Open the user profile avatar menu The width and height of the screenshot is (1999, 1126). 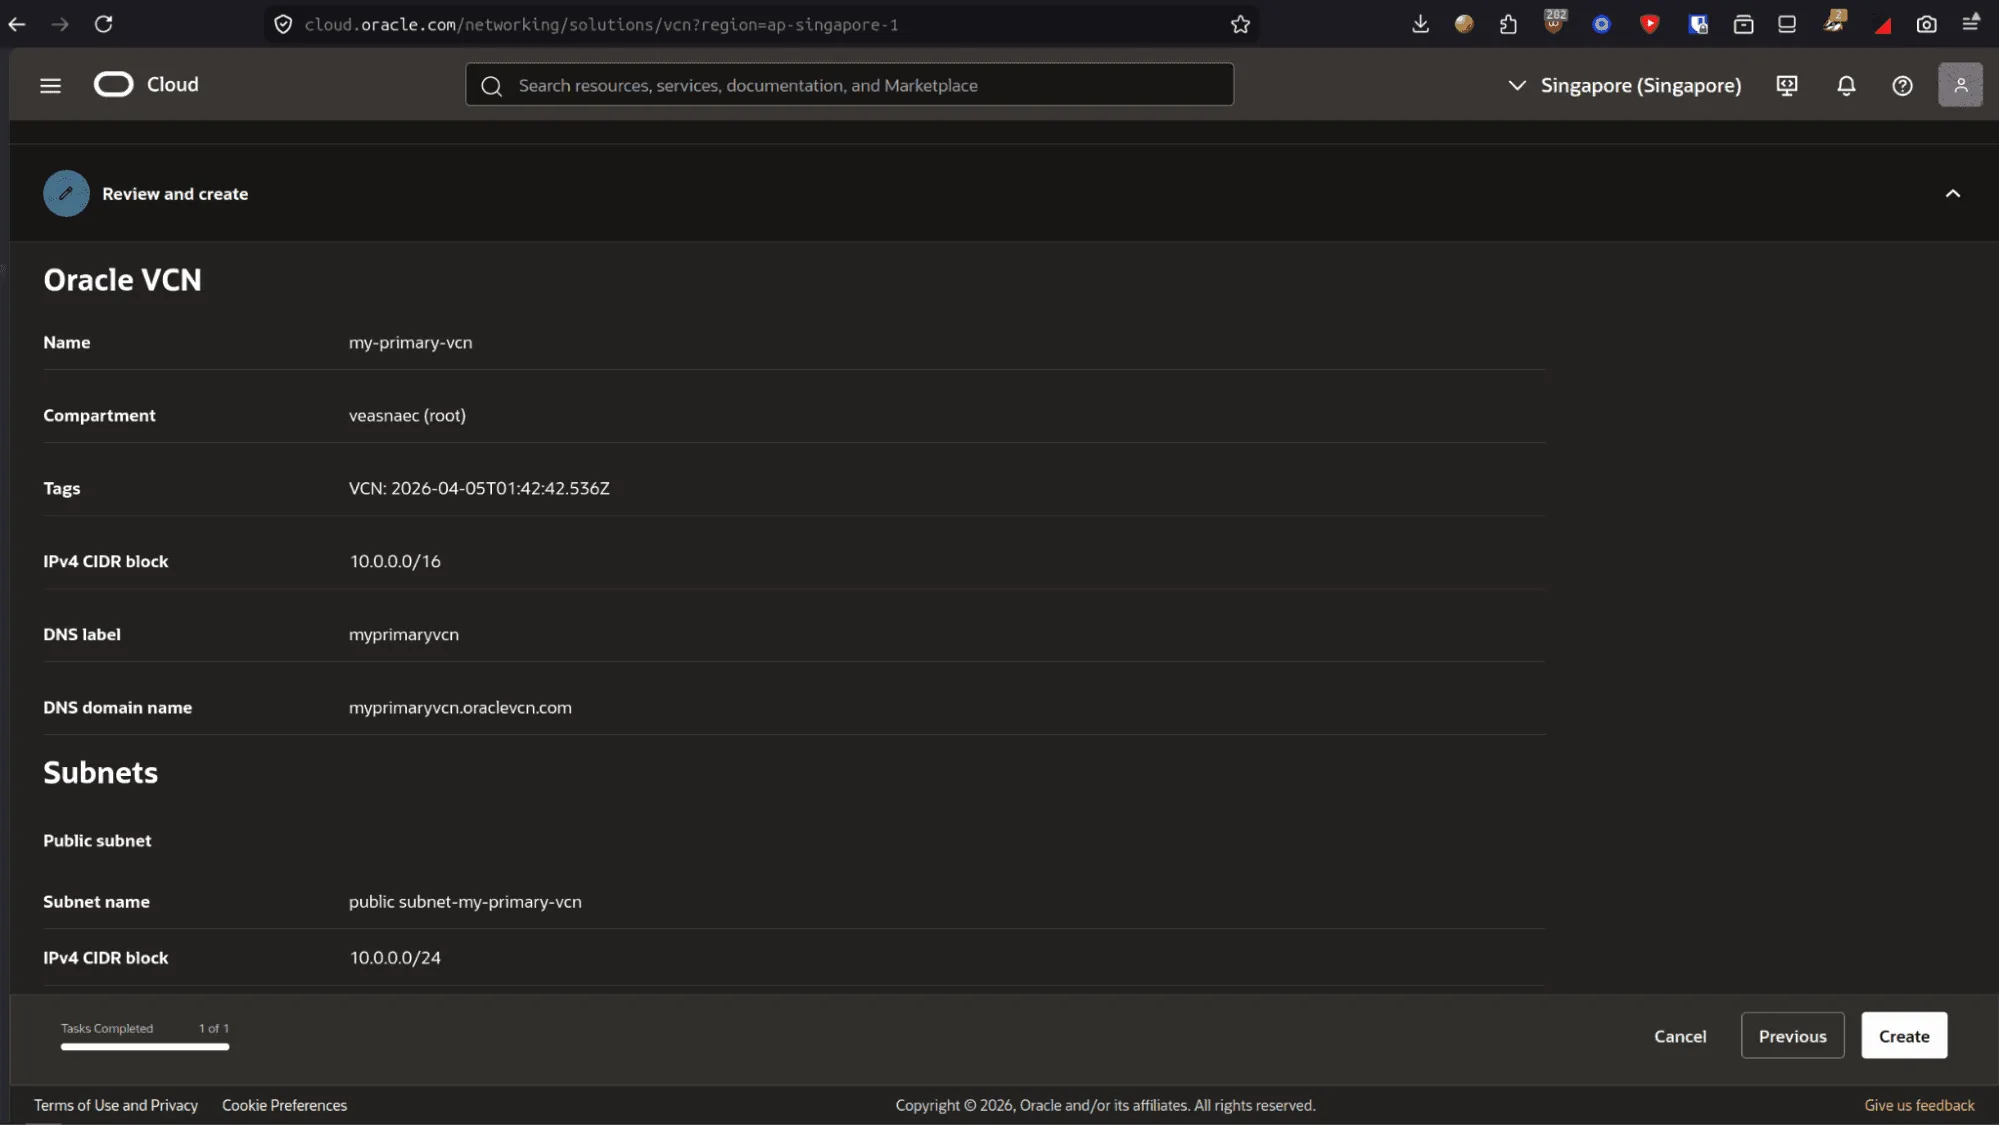coord(1960,85)
